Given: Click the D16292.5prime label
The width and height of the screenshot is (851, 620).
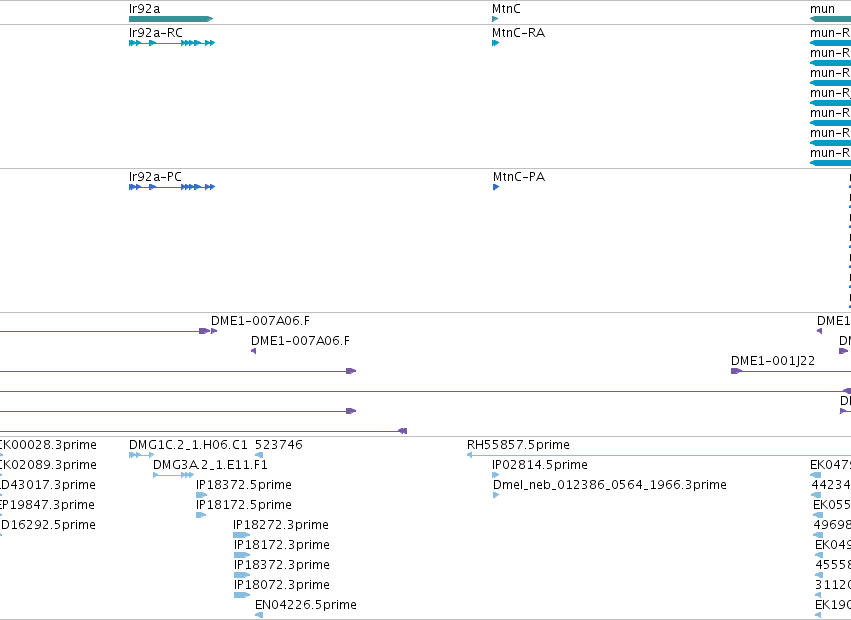Looking at the screenshot, I should click(48, 525).
